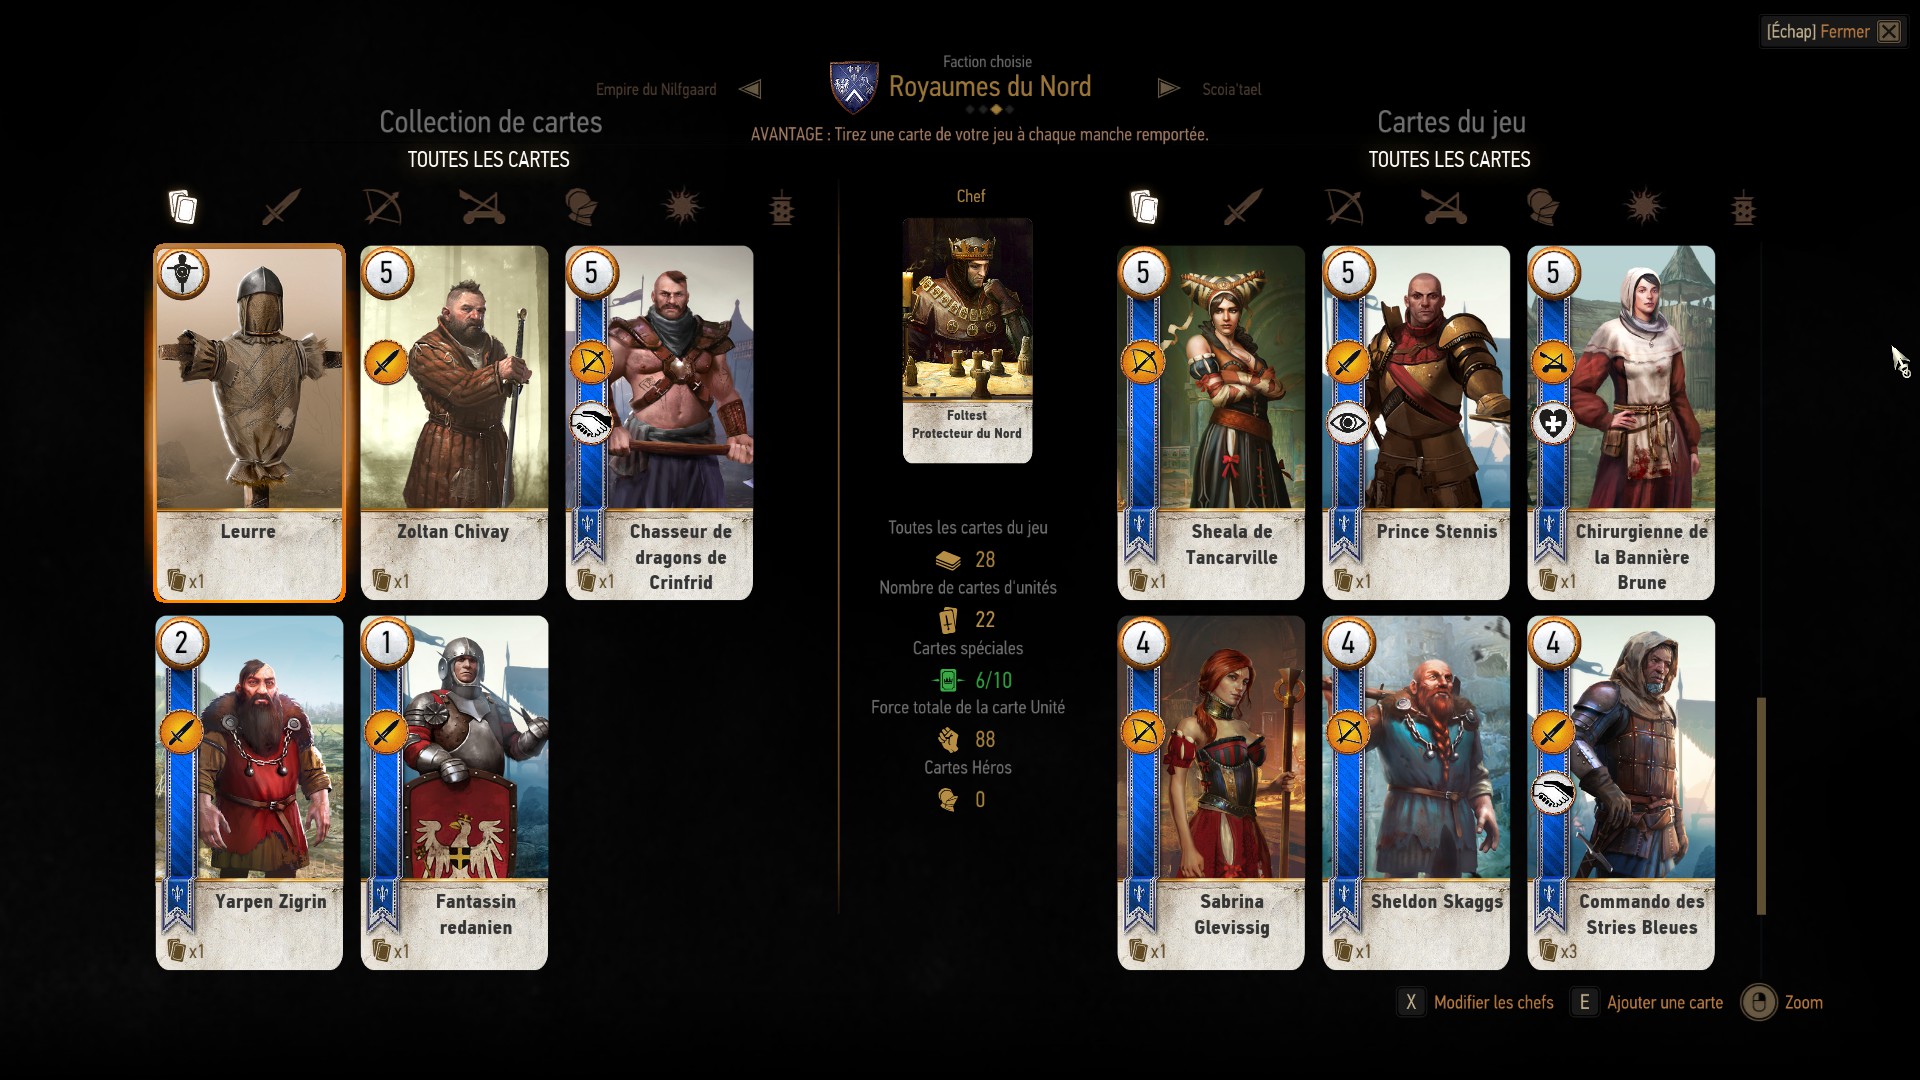This screenshot has height=1080, width=1920.
Task: Select hero helmet filter in card collection
Action: click(x=581, y=207)
